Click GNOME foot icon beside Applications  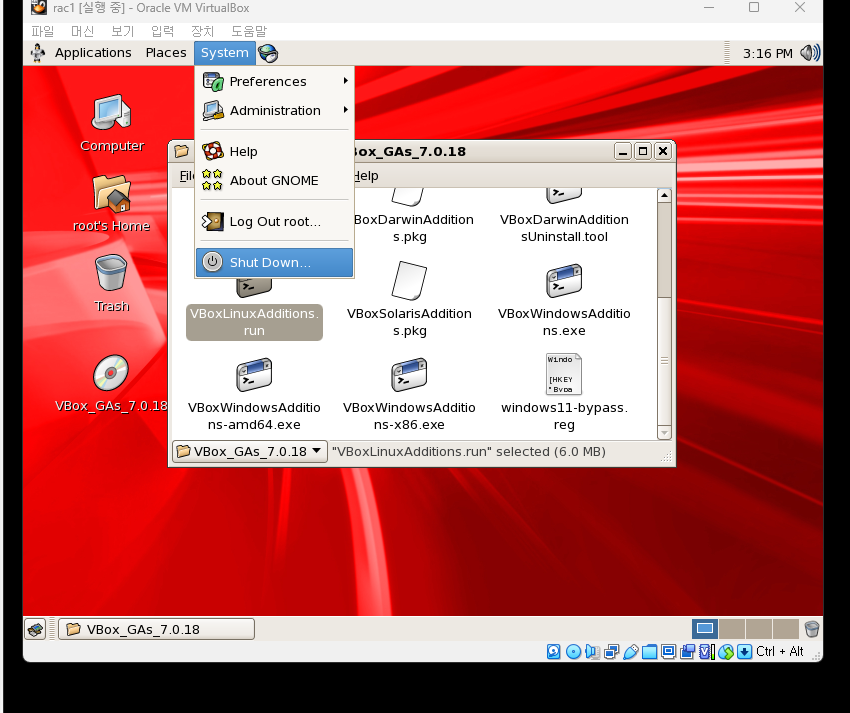coord(38,53)
